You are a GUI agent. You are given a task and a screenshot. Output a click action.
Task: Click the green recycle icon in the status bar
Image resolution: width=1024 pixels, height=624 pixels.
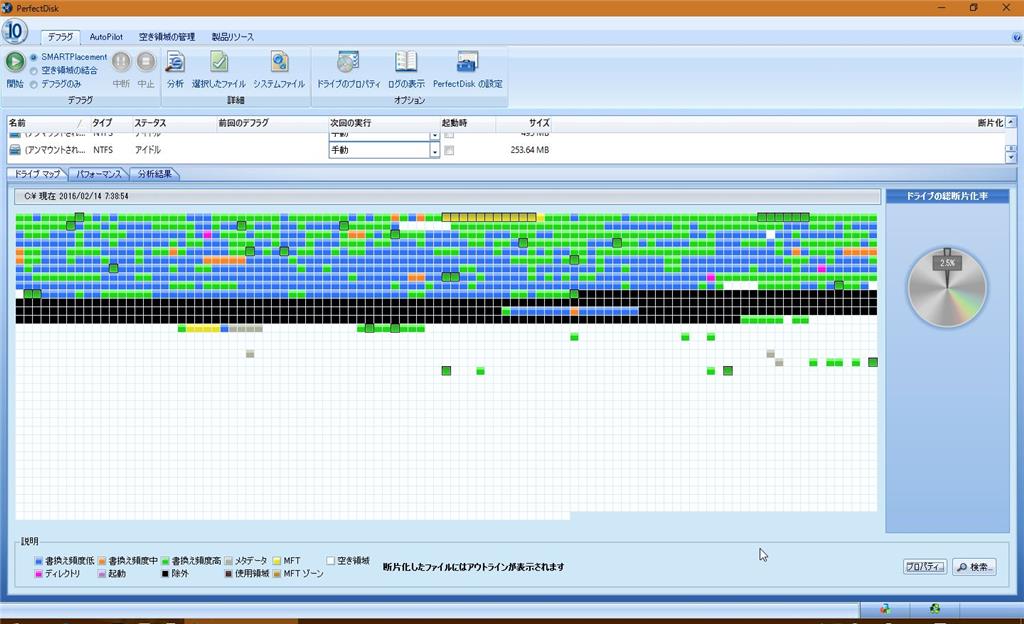935,609
